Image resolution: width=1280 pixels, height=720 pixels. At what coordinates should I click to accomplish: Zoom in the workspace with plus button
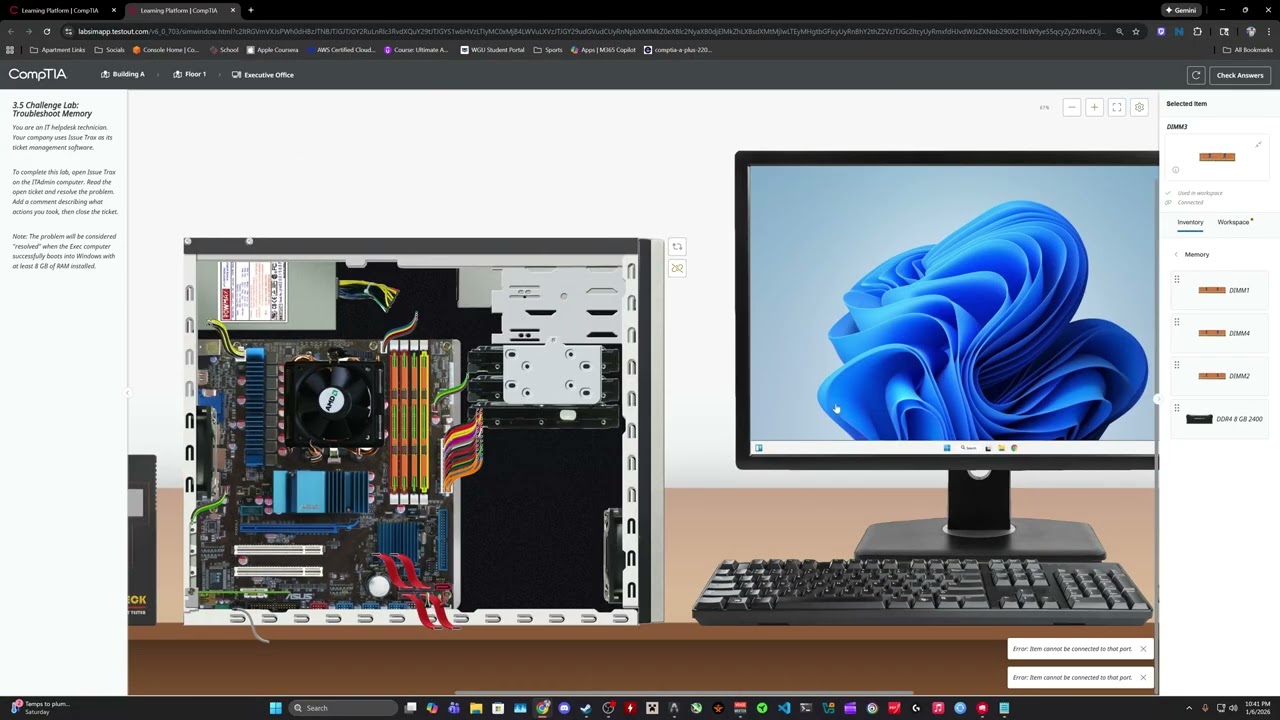click(1094, 107)
